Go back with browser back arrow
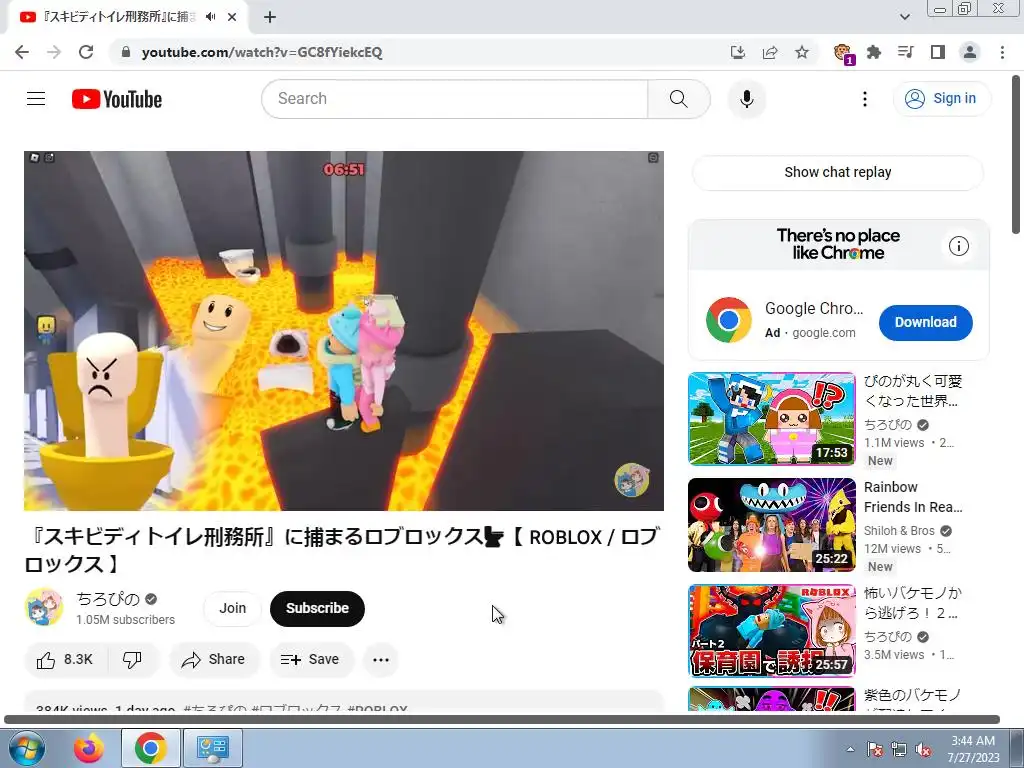The width and height of the screenshot is (1024, 768). 22,52
